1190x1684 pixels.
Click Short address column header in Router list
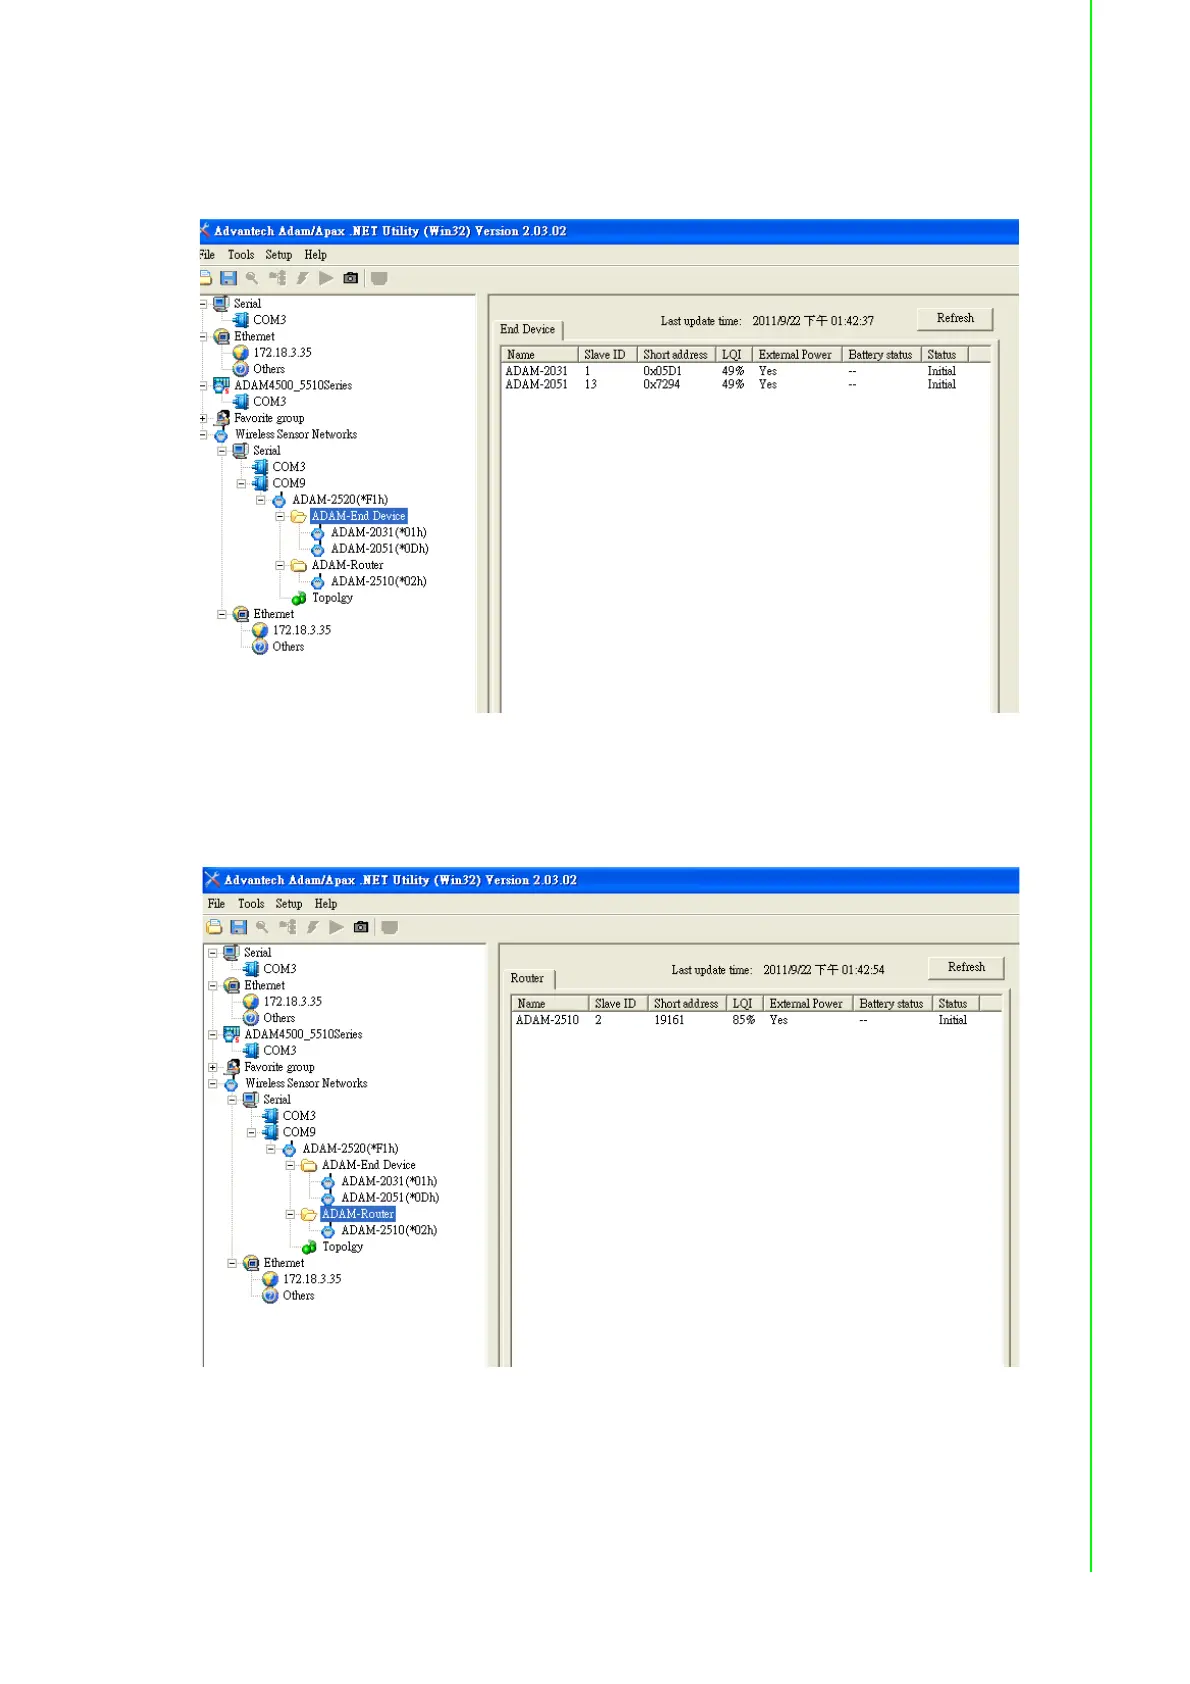[686, 1004]
